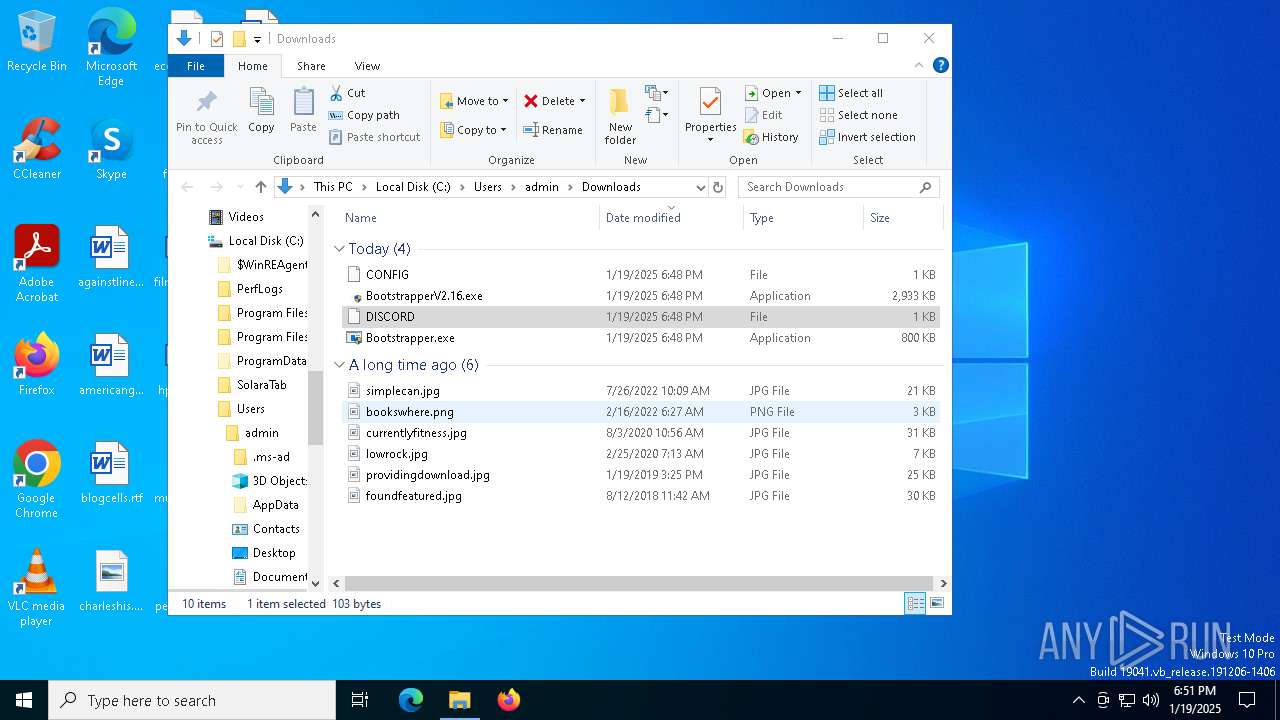The width and height of the screenshot is (1280, 720).
Task: Select the PerfLogs folder in tree
Action: (250, 289)
